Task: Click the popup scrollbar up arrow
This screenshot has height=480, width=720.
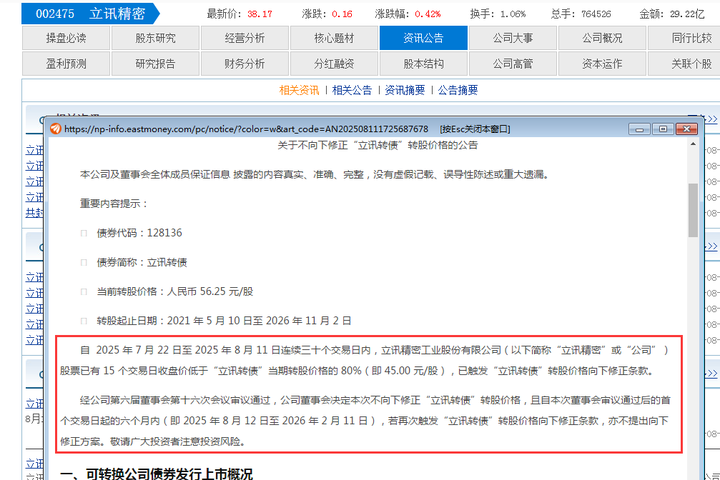Action: (693, 144)
